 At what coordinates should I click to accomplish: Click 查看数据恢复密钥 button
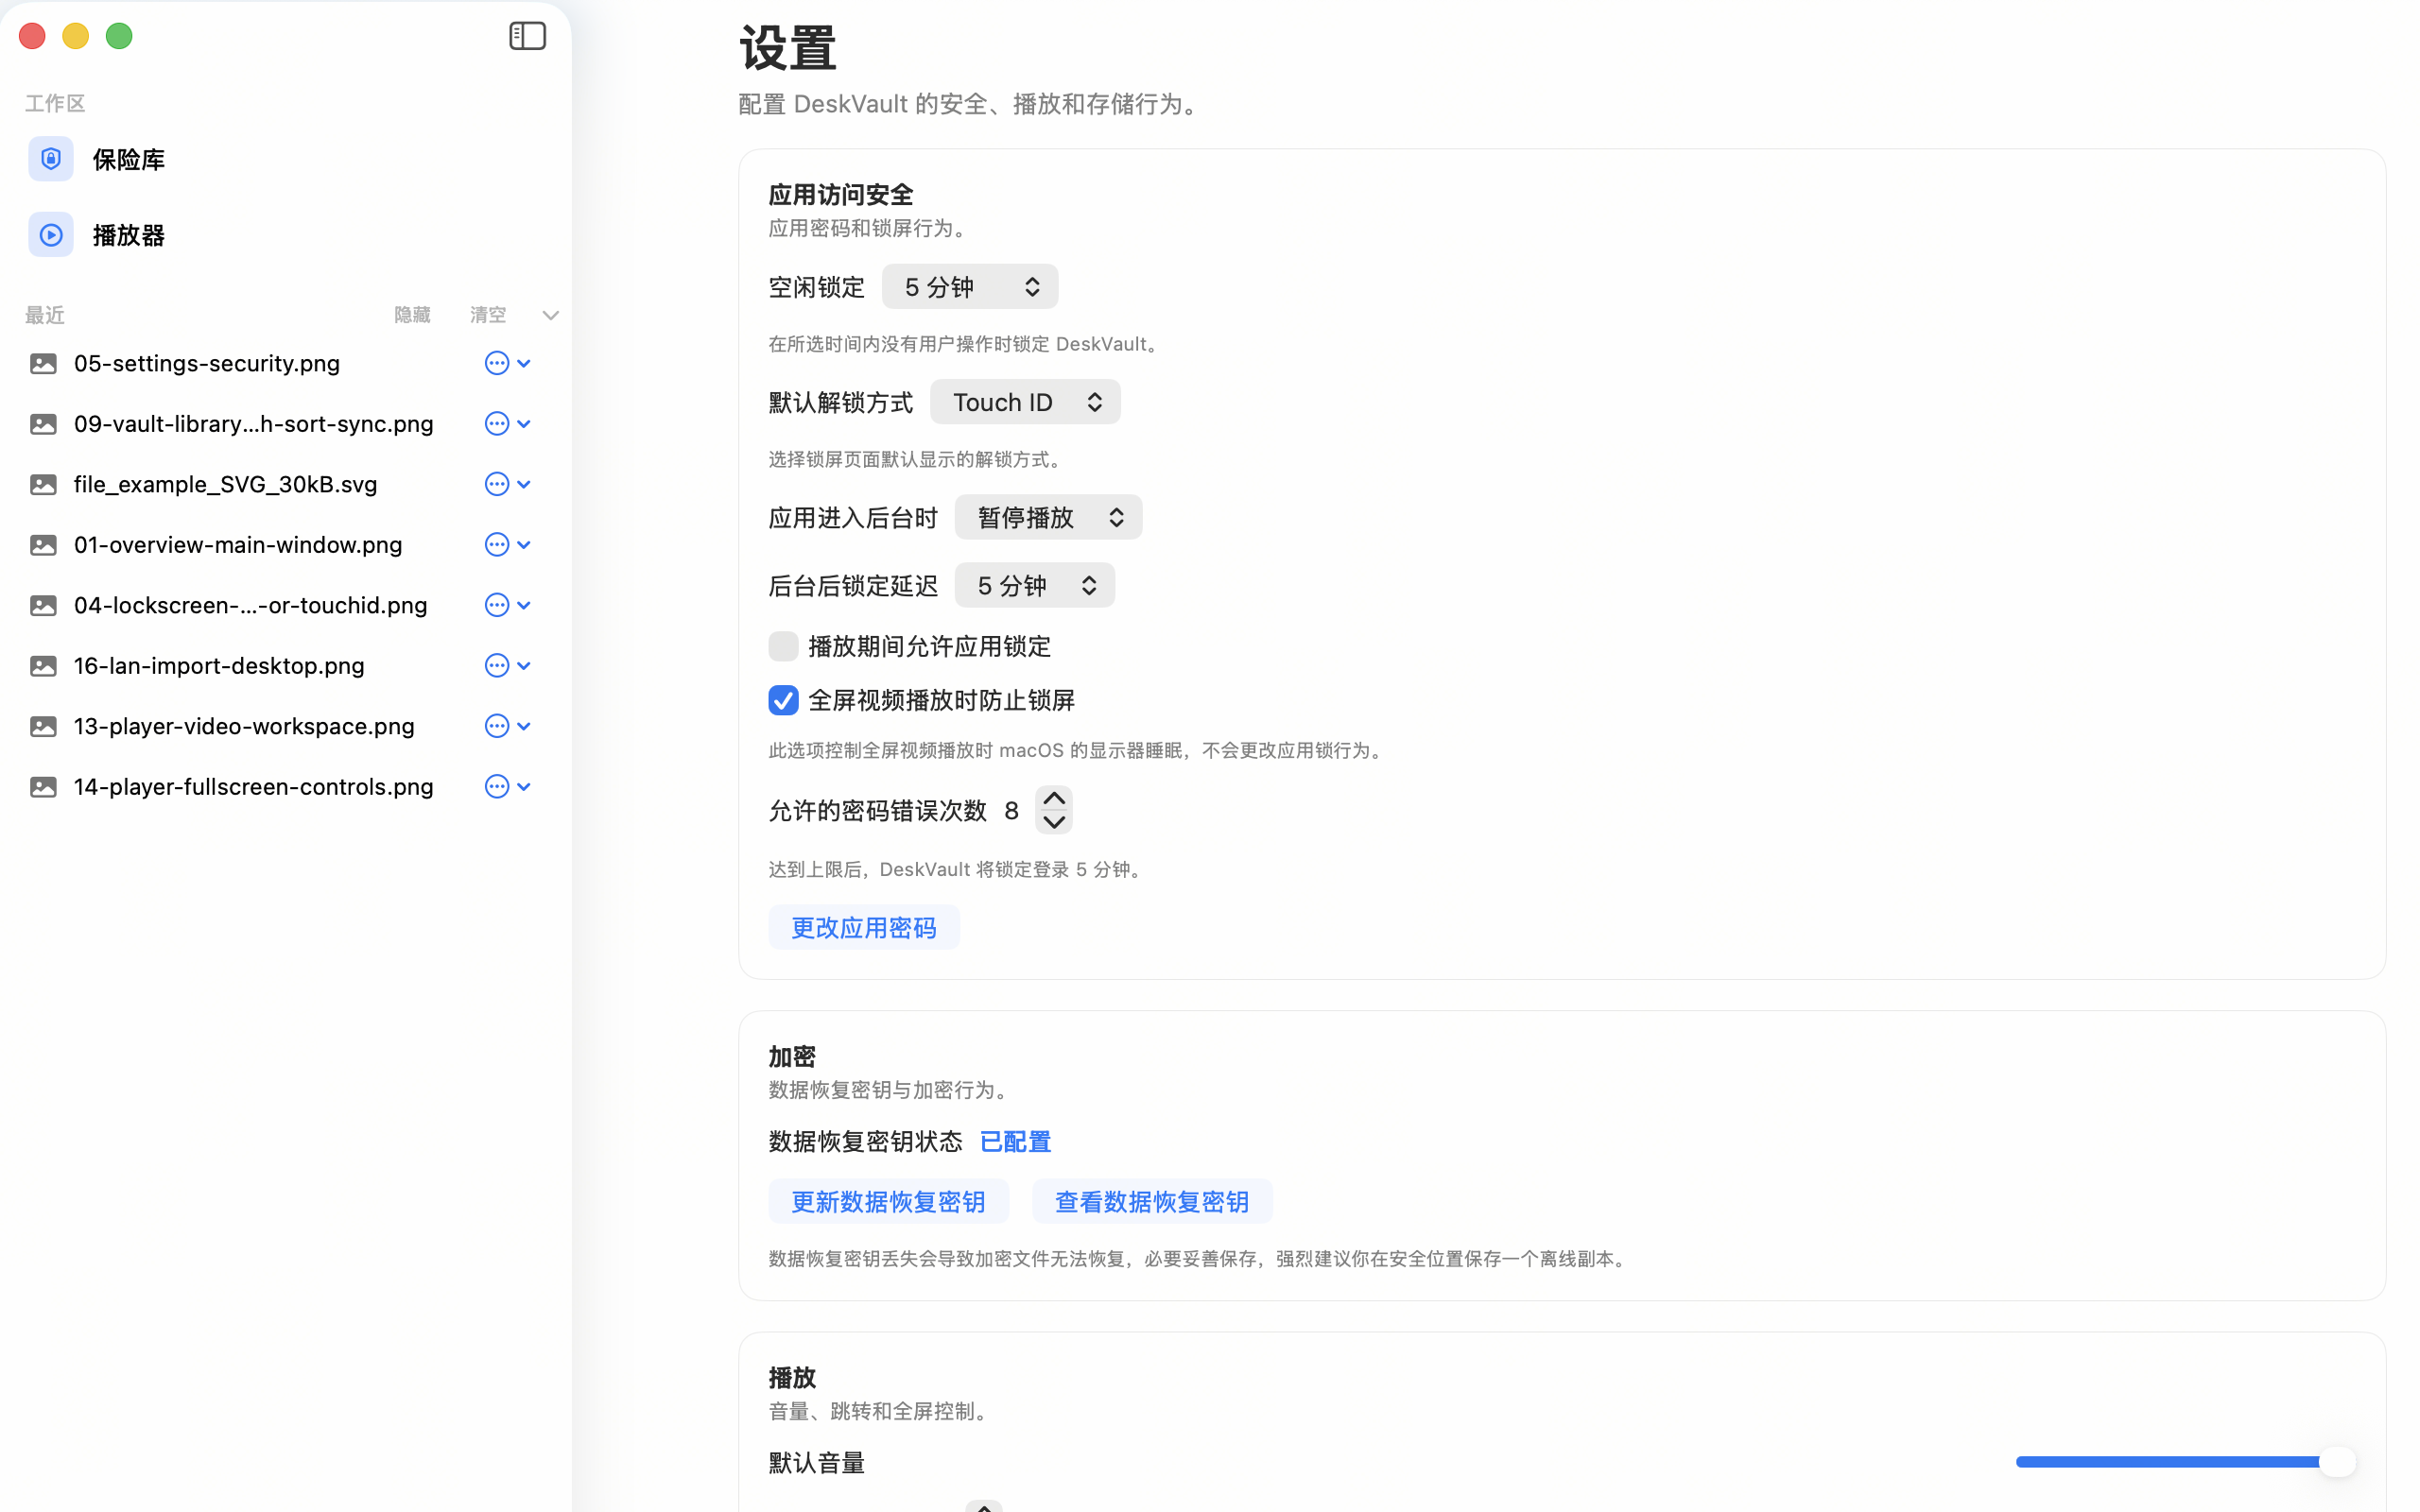point(1151,1201)
